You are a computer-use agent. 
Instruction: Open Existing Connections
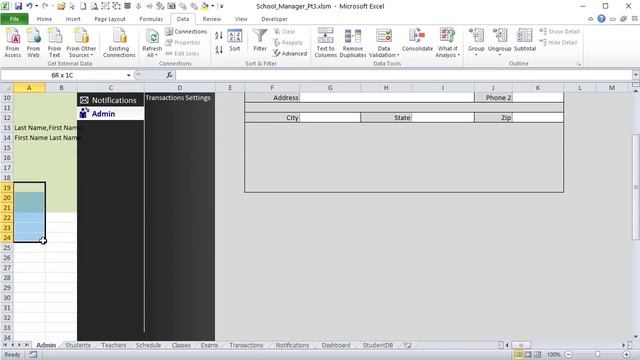[119, 42]
